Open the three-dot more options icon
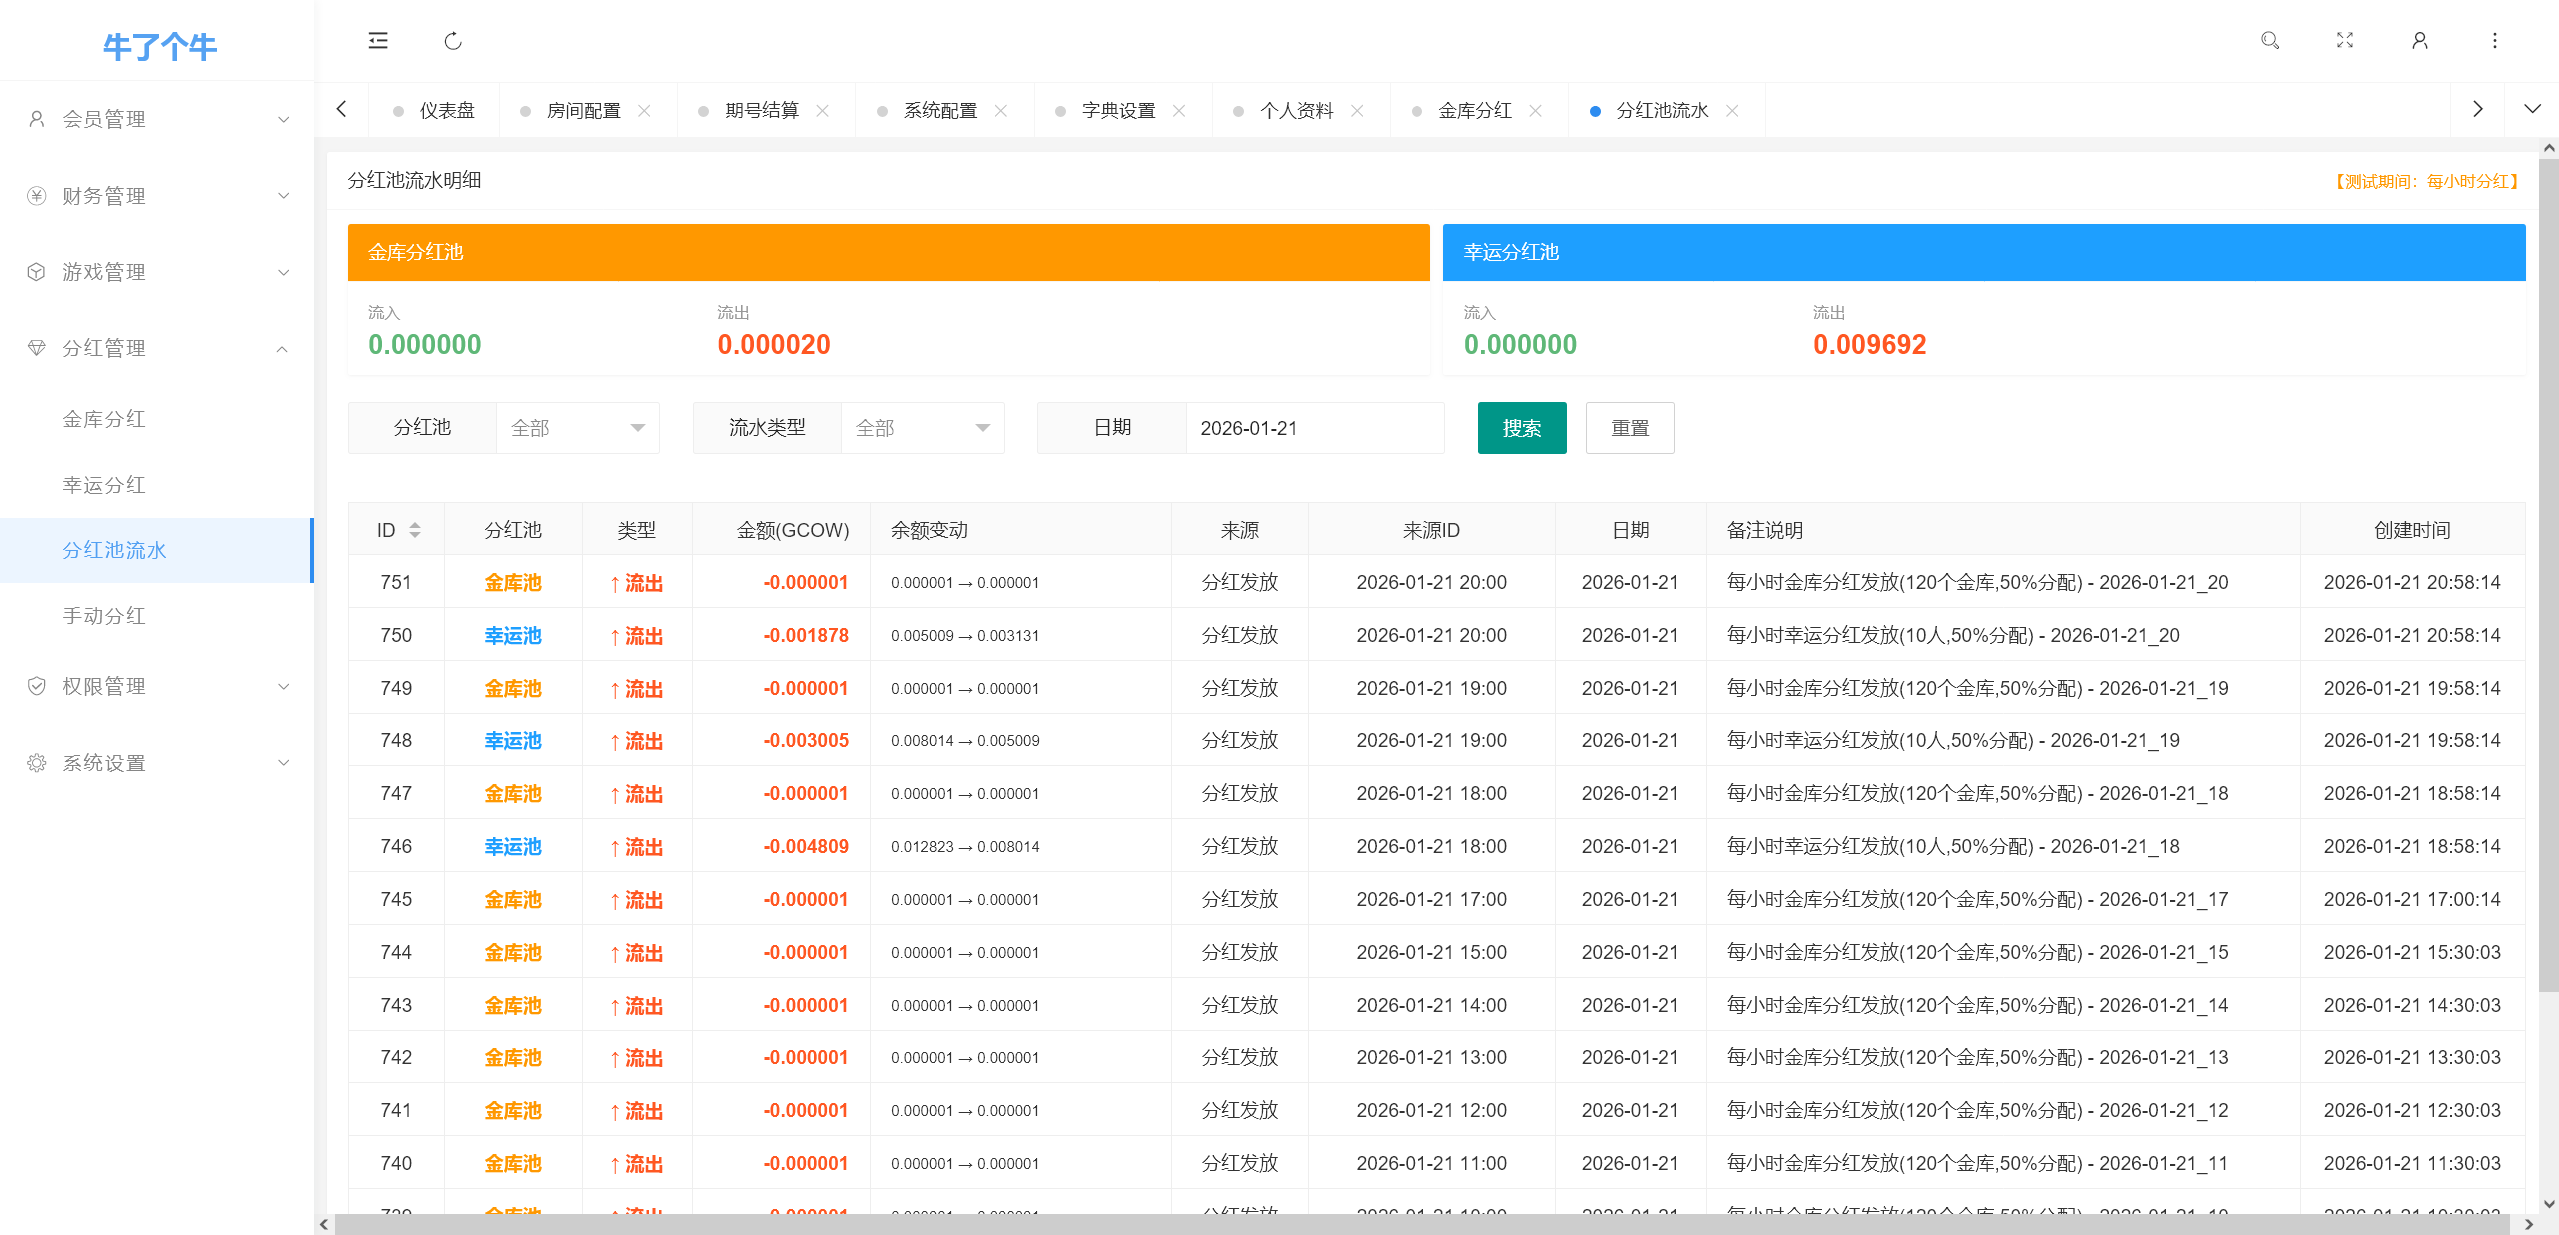 2494,41
